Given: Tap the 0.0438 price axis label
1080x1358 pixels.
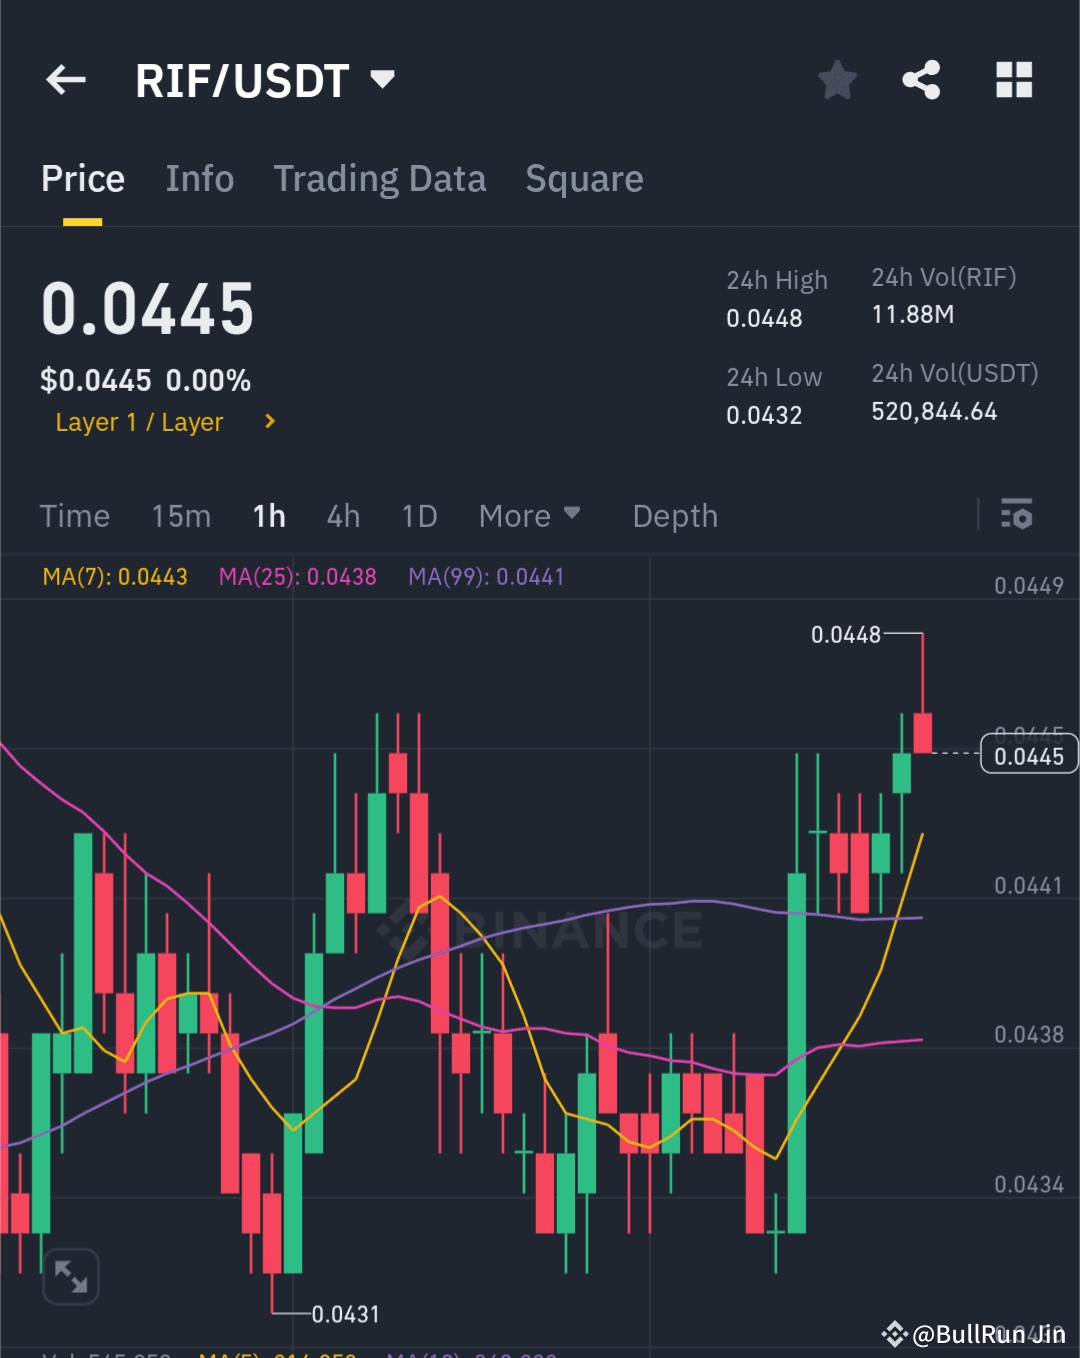Looking at the screenshot, I should (x=1029, y=1034).
